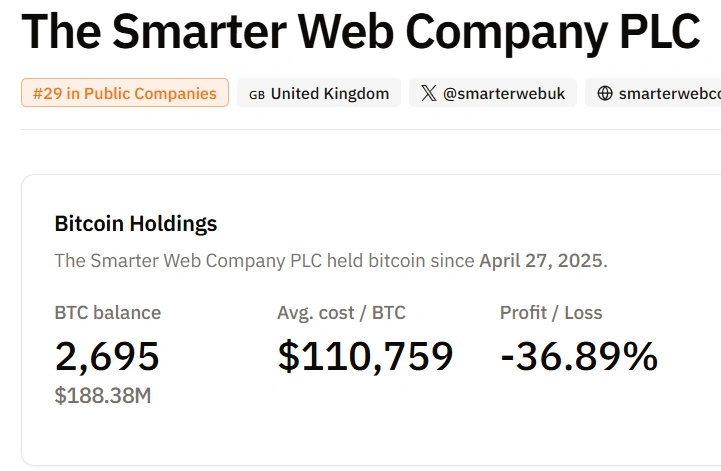Click the -36.89% profit/loss figure

tap(579, 356)
